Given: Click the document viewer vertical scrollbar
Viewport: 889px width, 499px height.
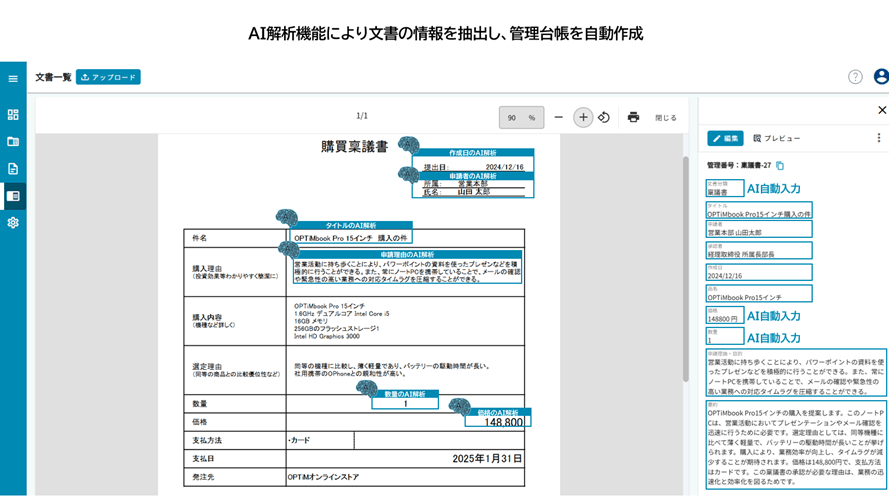Looking at the screenshot, I should click(685, 269).
